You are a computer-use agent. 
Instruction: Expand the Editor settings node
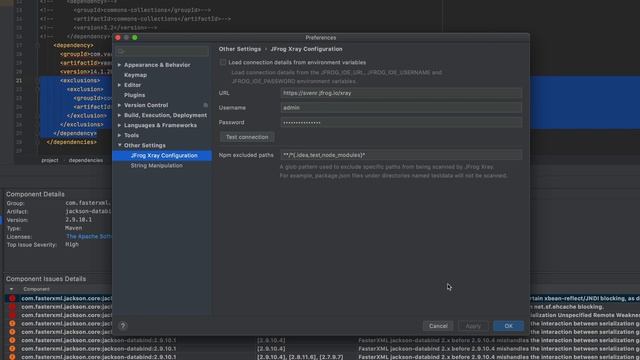coord(119,85)
